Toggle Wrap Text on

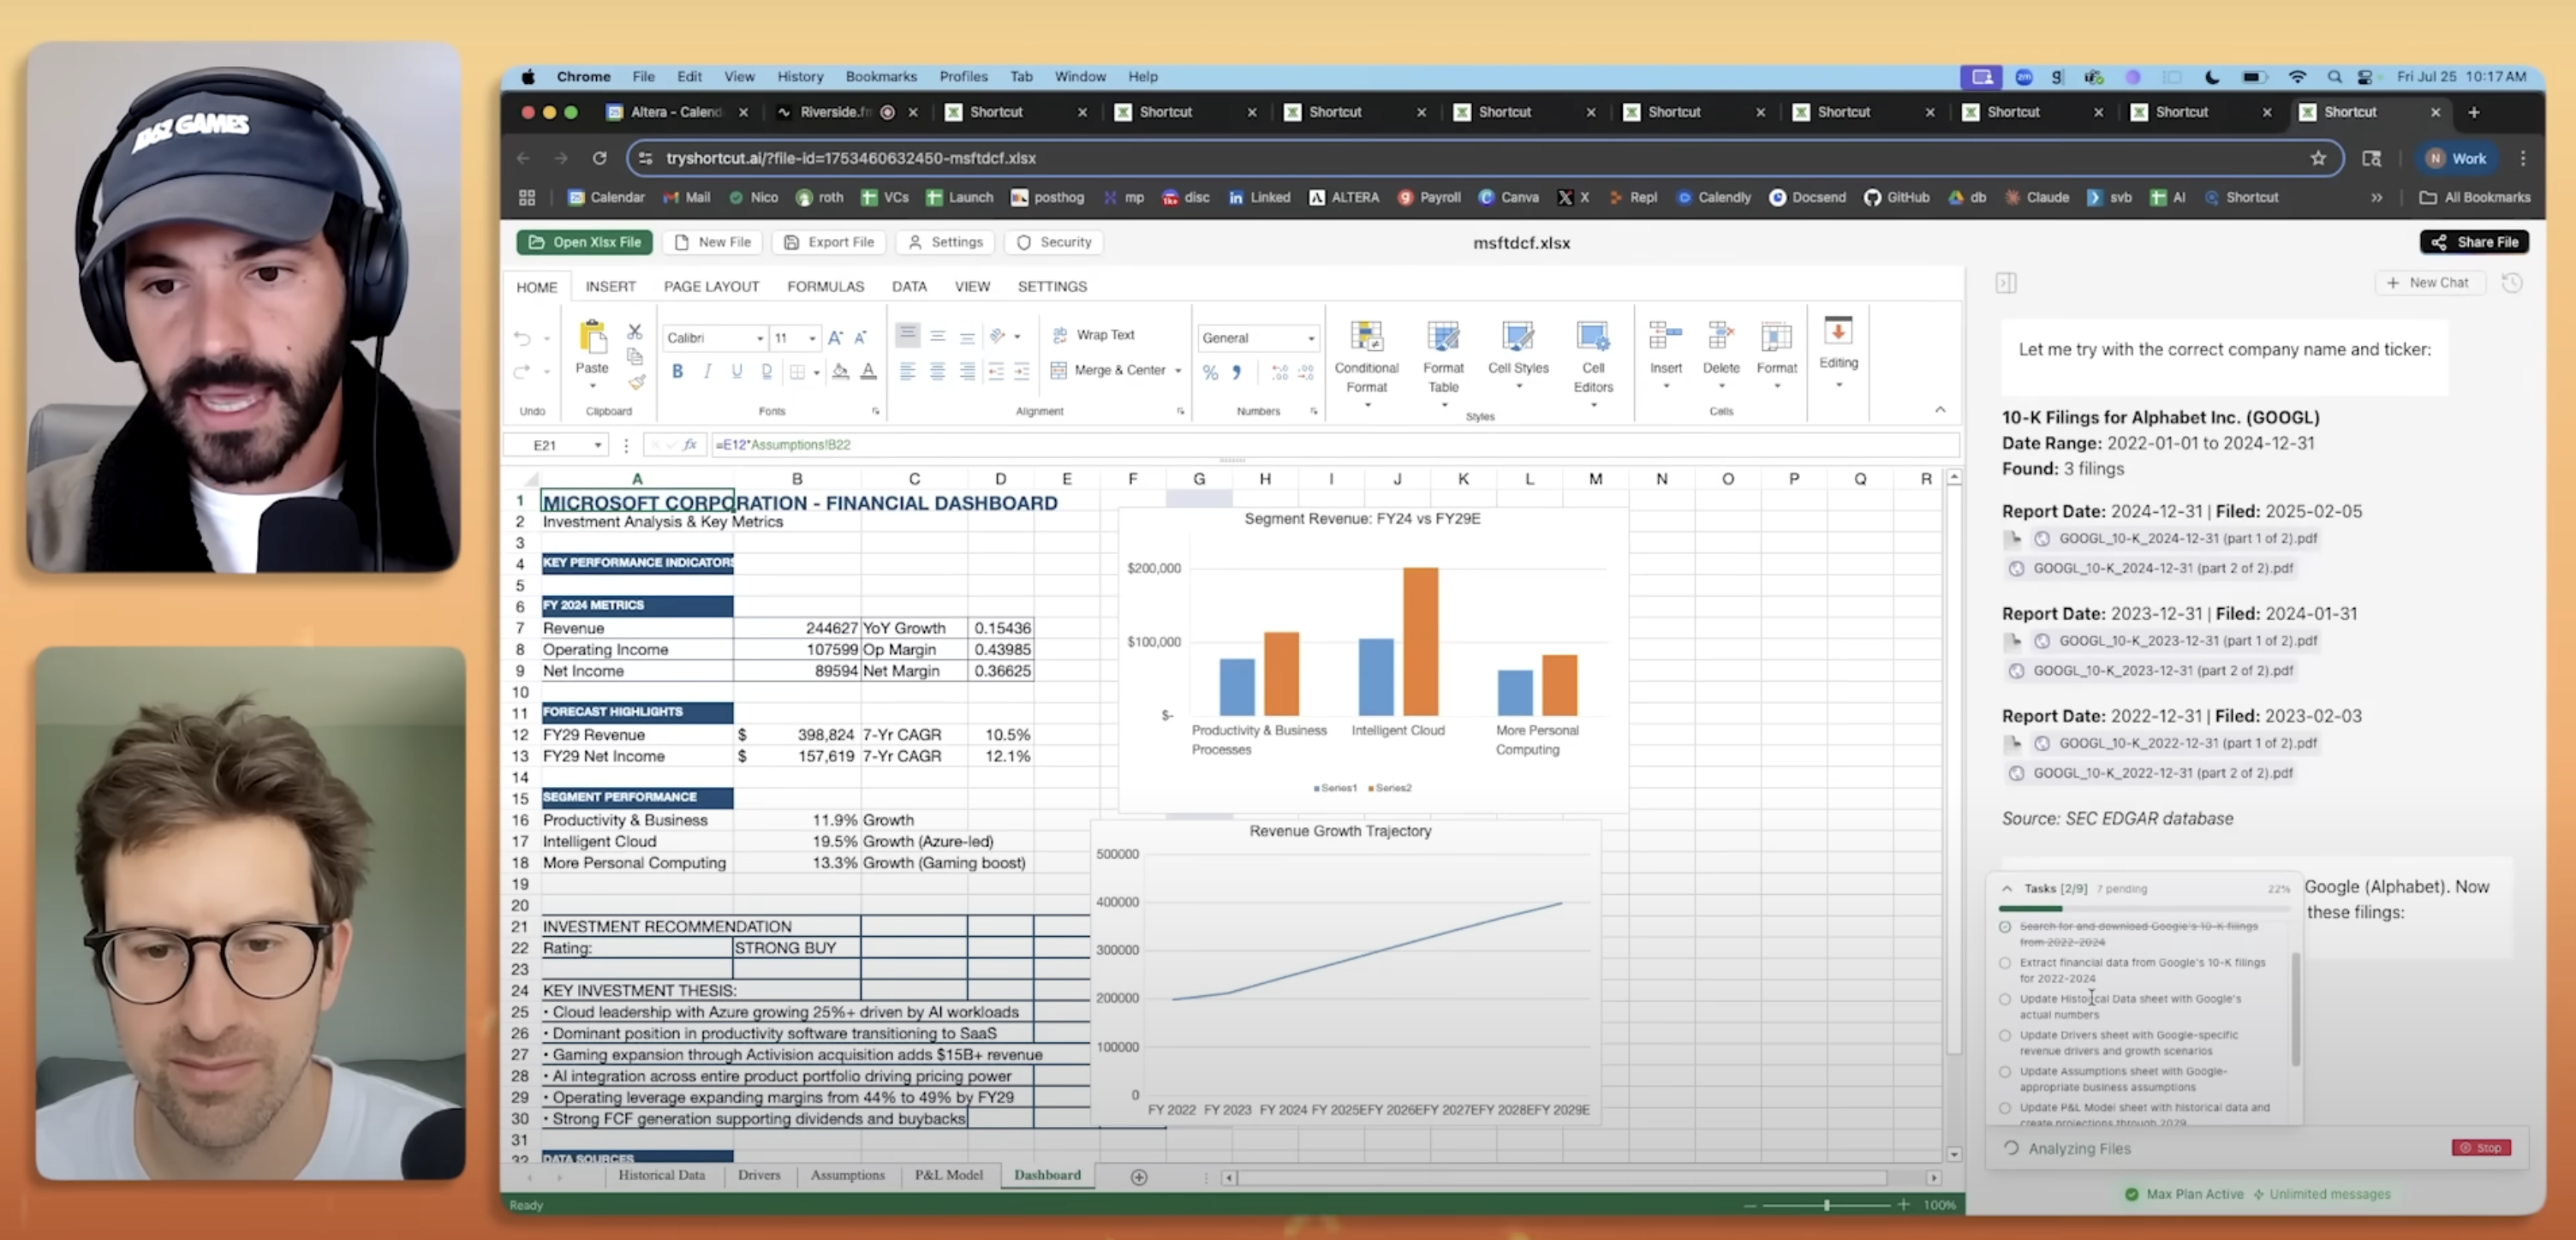(x=1094, y=335)
